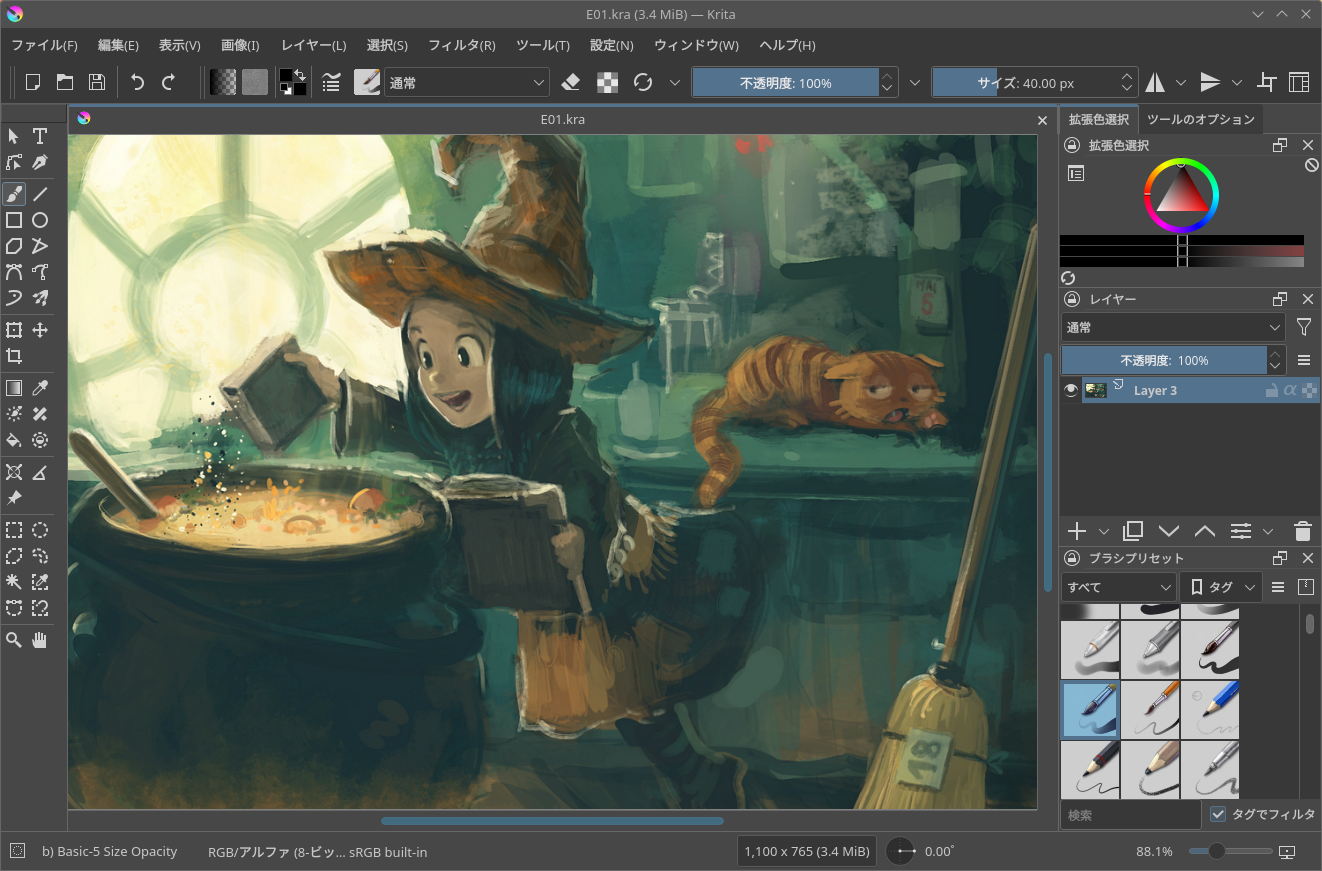Image resolution: width=1322 pixels, height=871 pixels.
Task: Toggle Layer 3 alpha inheritance
Action: [x=1290, y=390]
